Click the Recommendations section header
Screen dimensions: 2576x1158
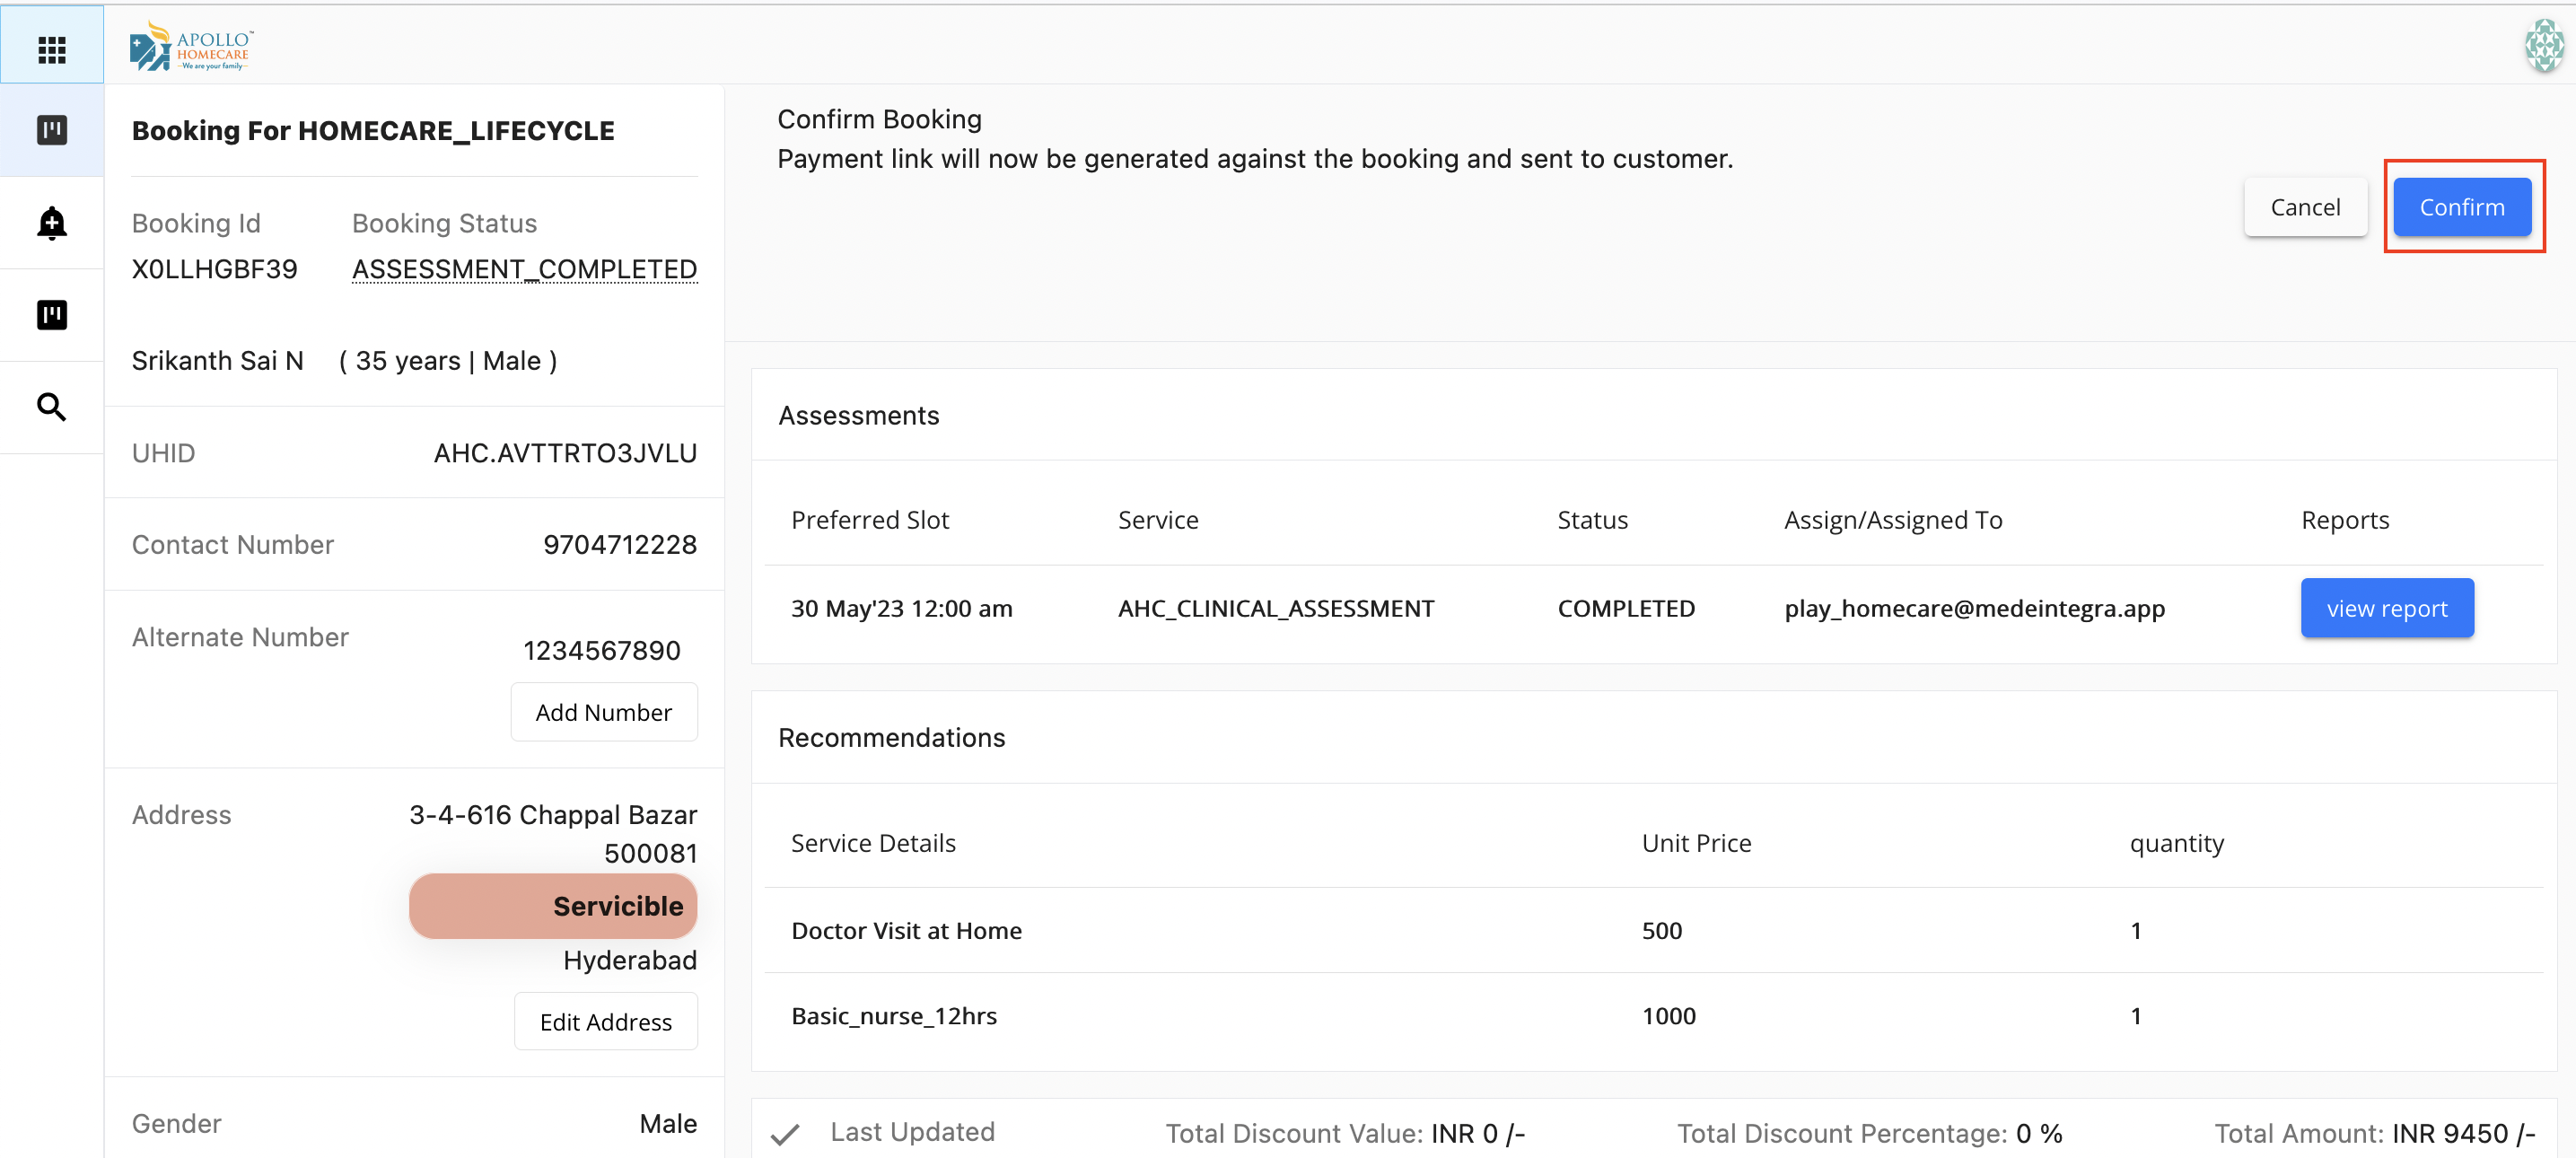(891, 737)
